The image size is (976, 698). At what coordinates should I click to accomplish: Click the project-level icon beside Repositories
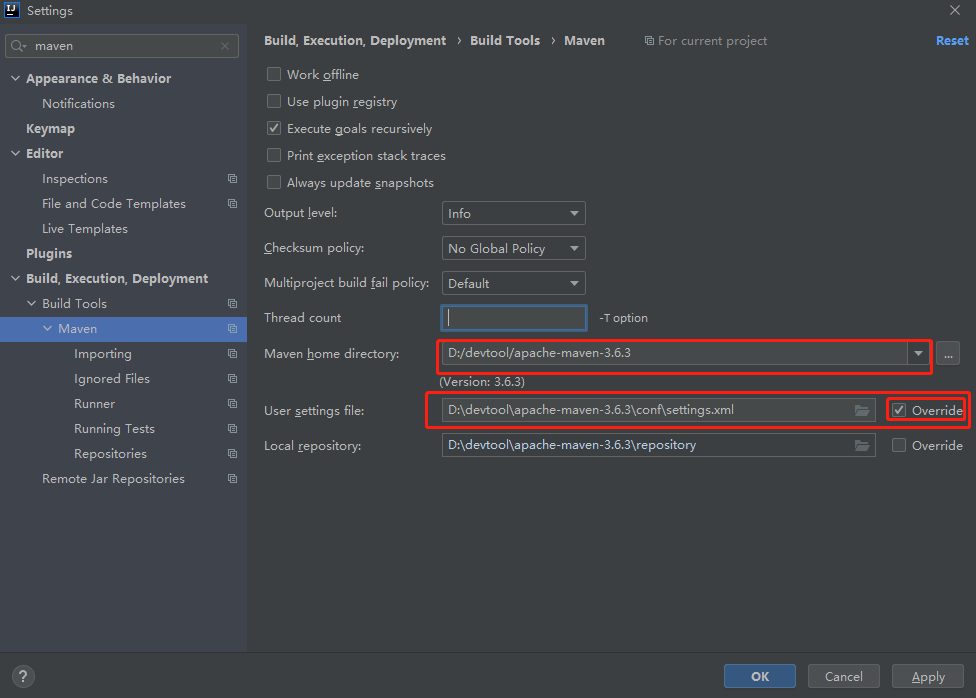232,453
